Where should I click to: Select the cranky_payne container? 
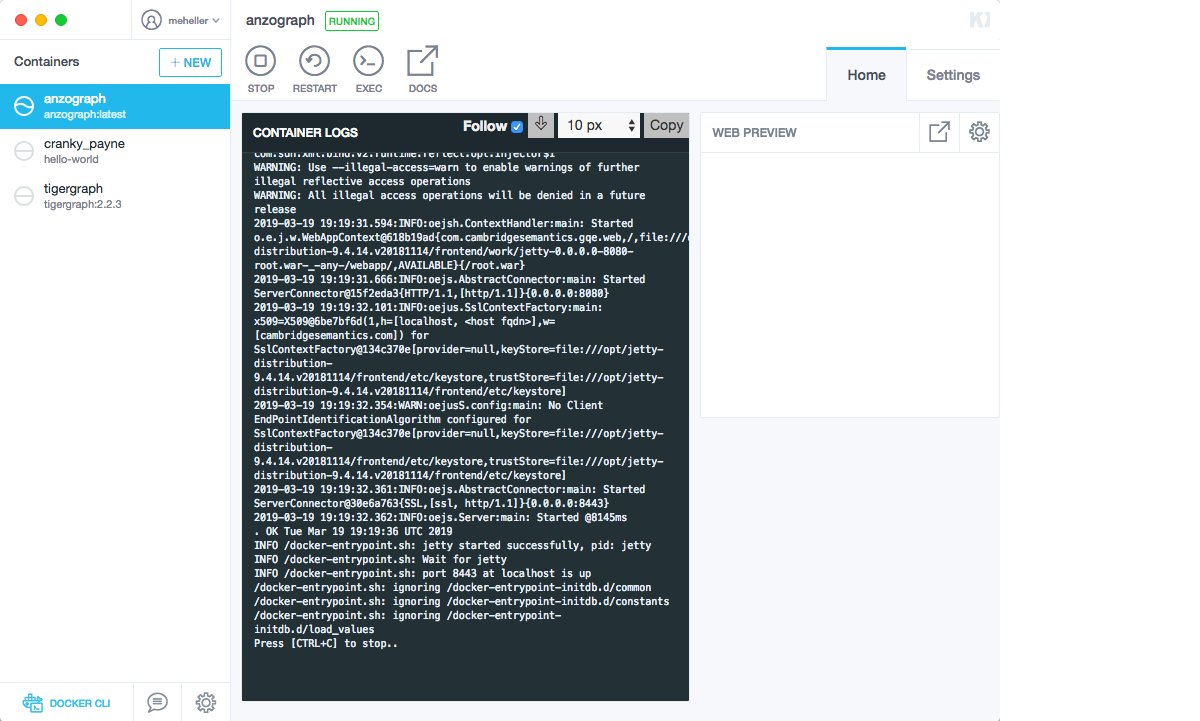point(115,151)
